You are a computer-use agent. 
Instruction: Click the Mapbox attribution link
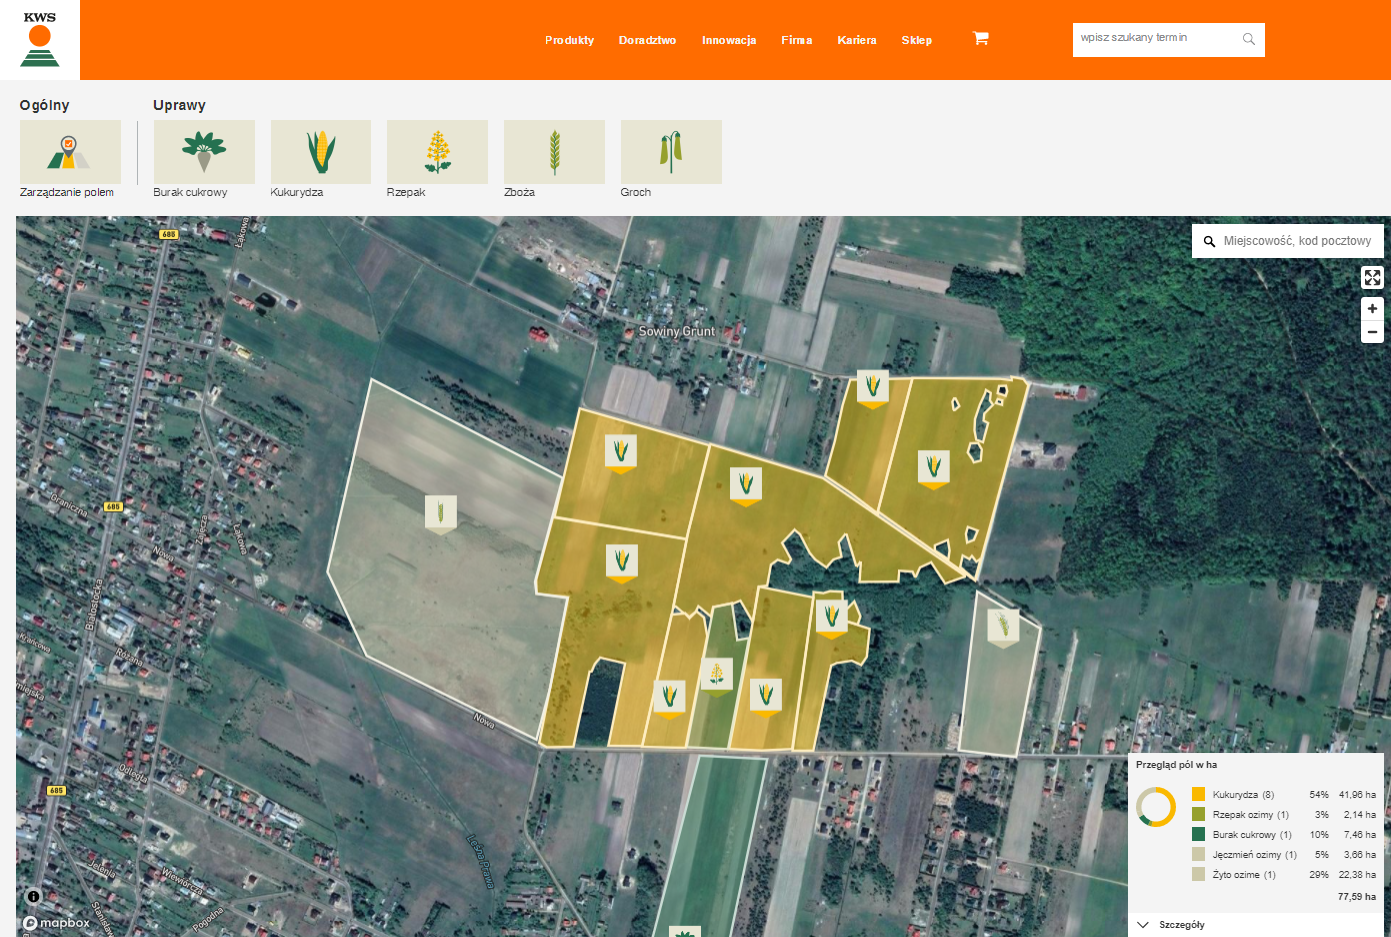pos(57,923)
